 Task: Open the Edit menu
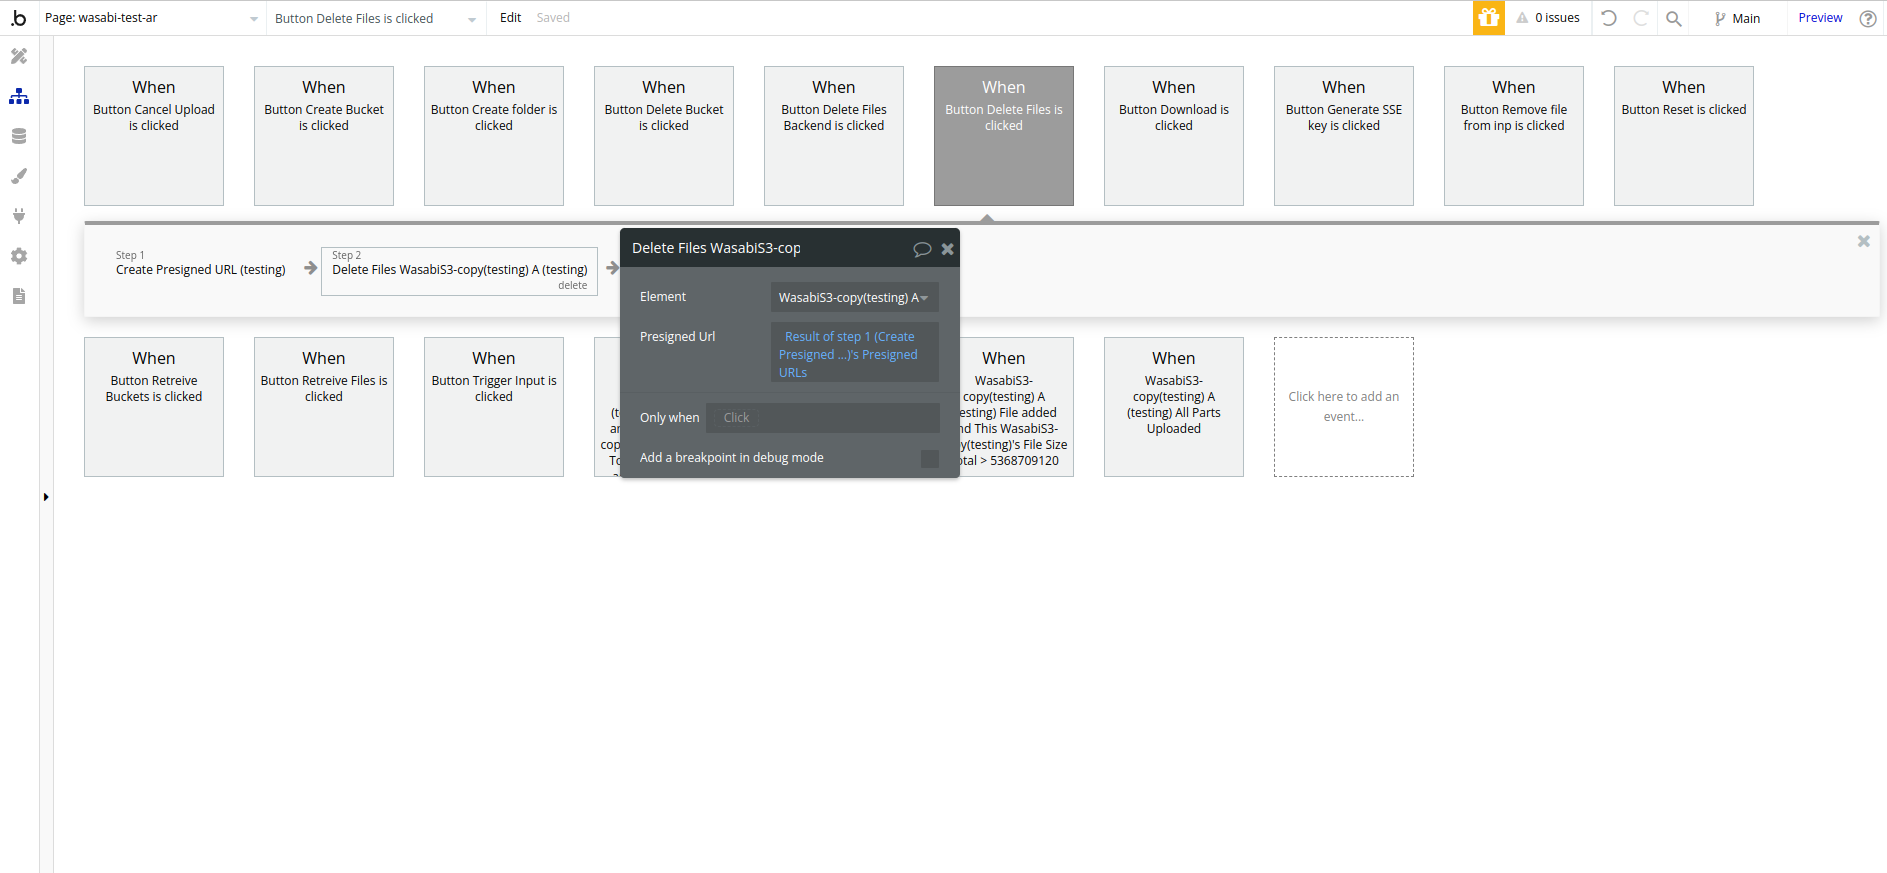click(x=510, y=18)
